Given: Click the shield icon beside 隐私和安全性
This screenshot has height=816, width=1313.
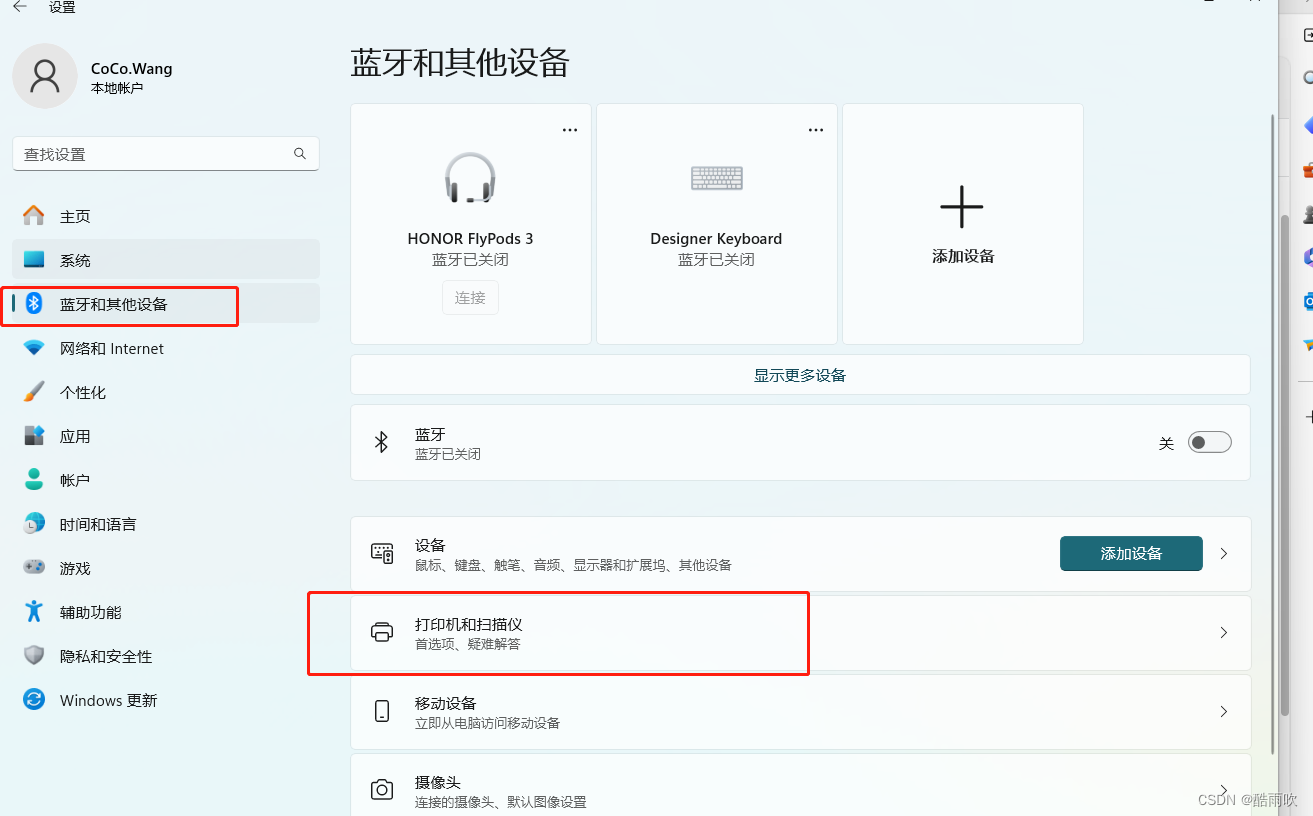Looking at the screenshot, I should pos(34,655).
